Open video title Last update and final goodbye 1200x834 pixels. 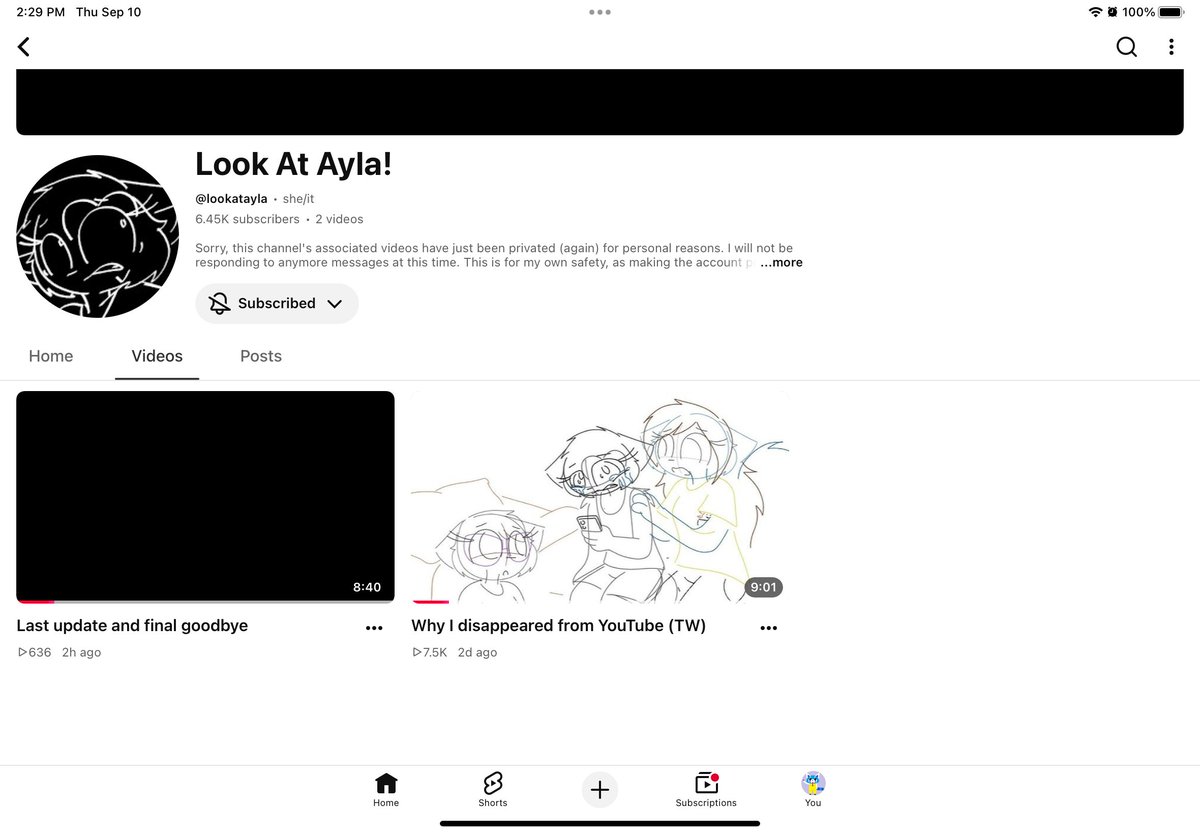click(132, 626)
